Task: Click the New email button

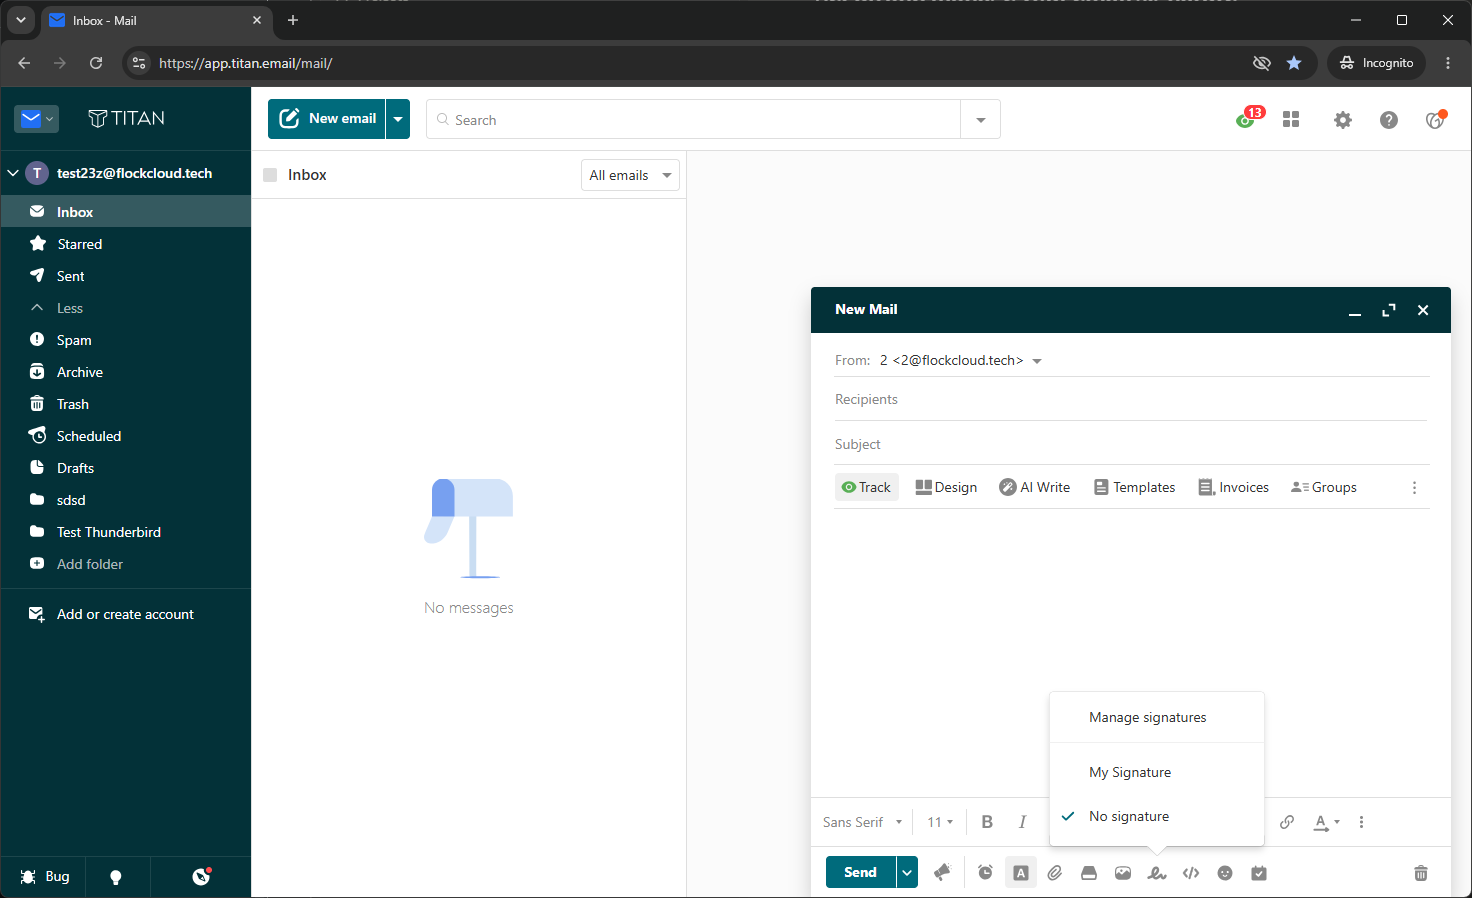Action: coord(327,119)
